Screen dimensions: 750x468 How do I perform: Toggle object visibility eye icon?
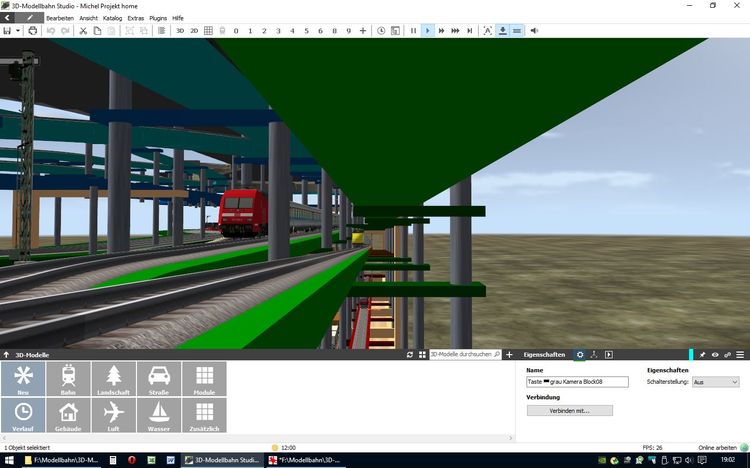click(715, 355)
